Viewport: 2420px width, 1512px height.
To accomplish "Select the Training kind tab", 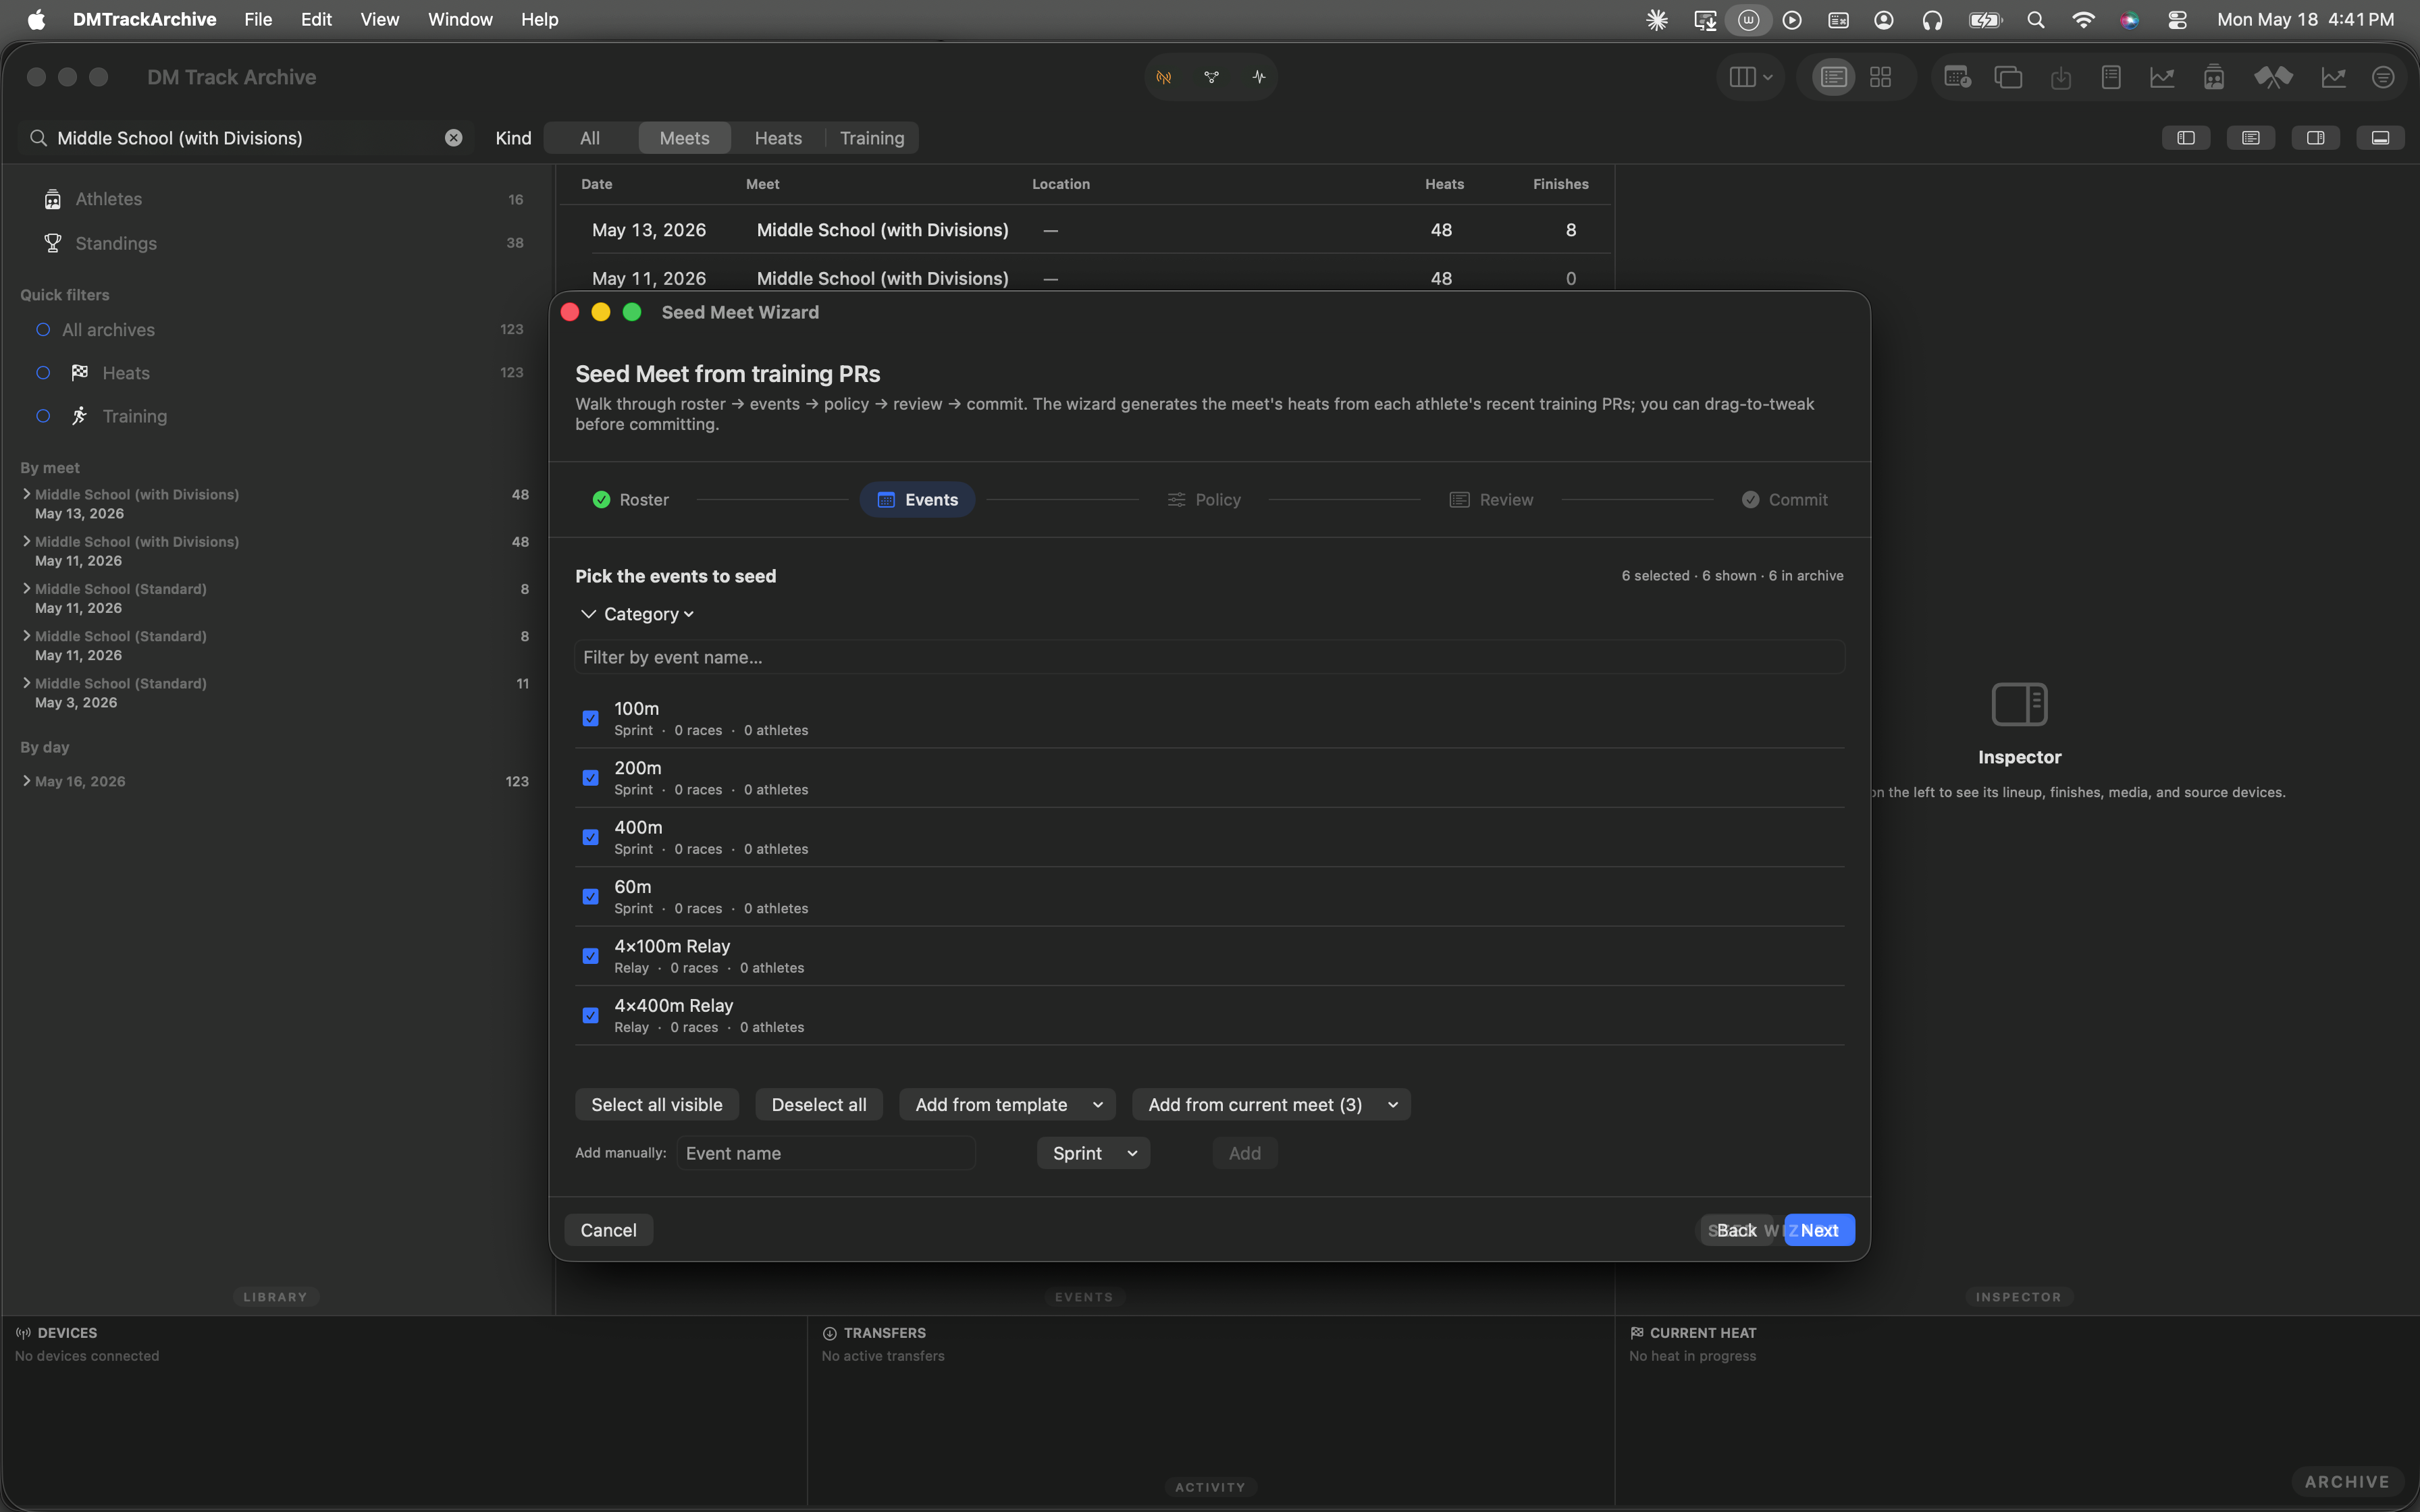I will click(872, 138).
